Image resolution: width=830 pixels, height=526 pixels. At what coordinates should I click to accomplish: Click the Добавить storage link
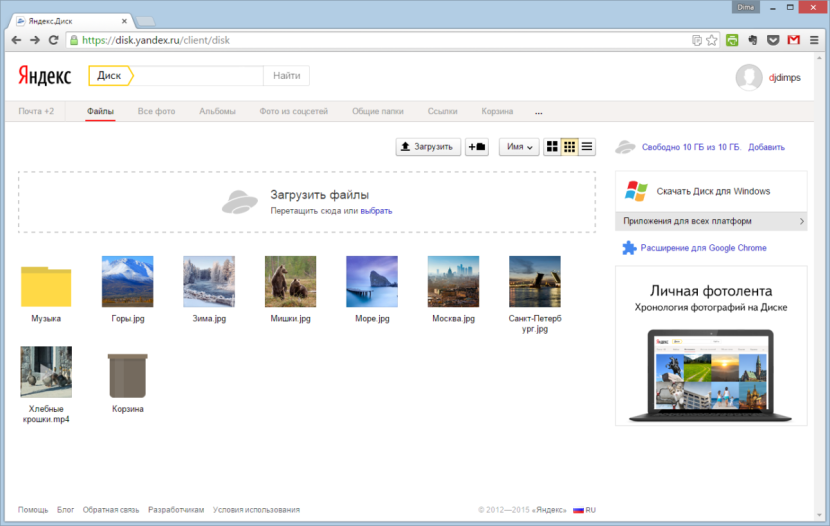766,147
